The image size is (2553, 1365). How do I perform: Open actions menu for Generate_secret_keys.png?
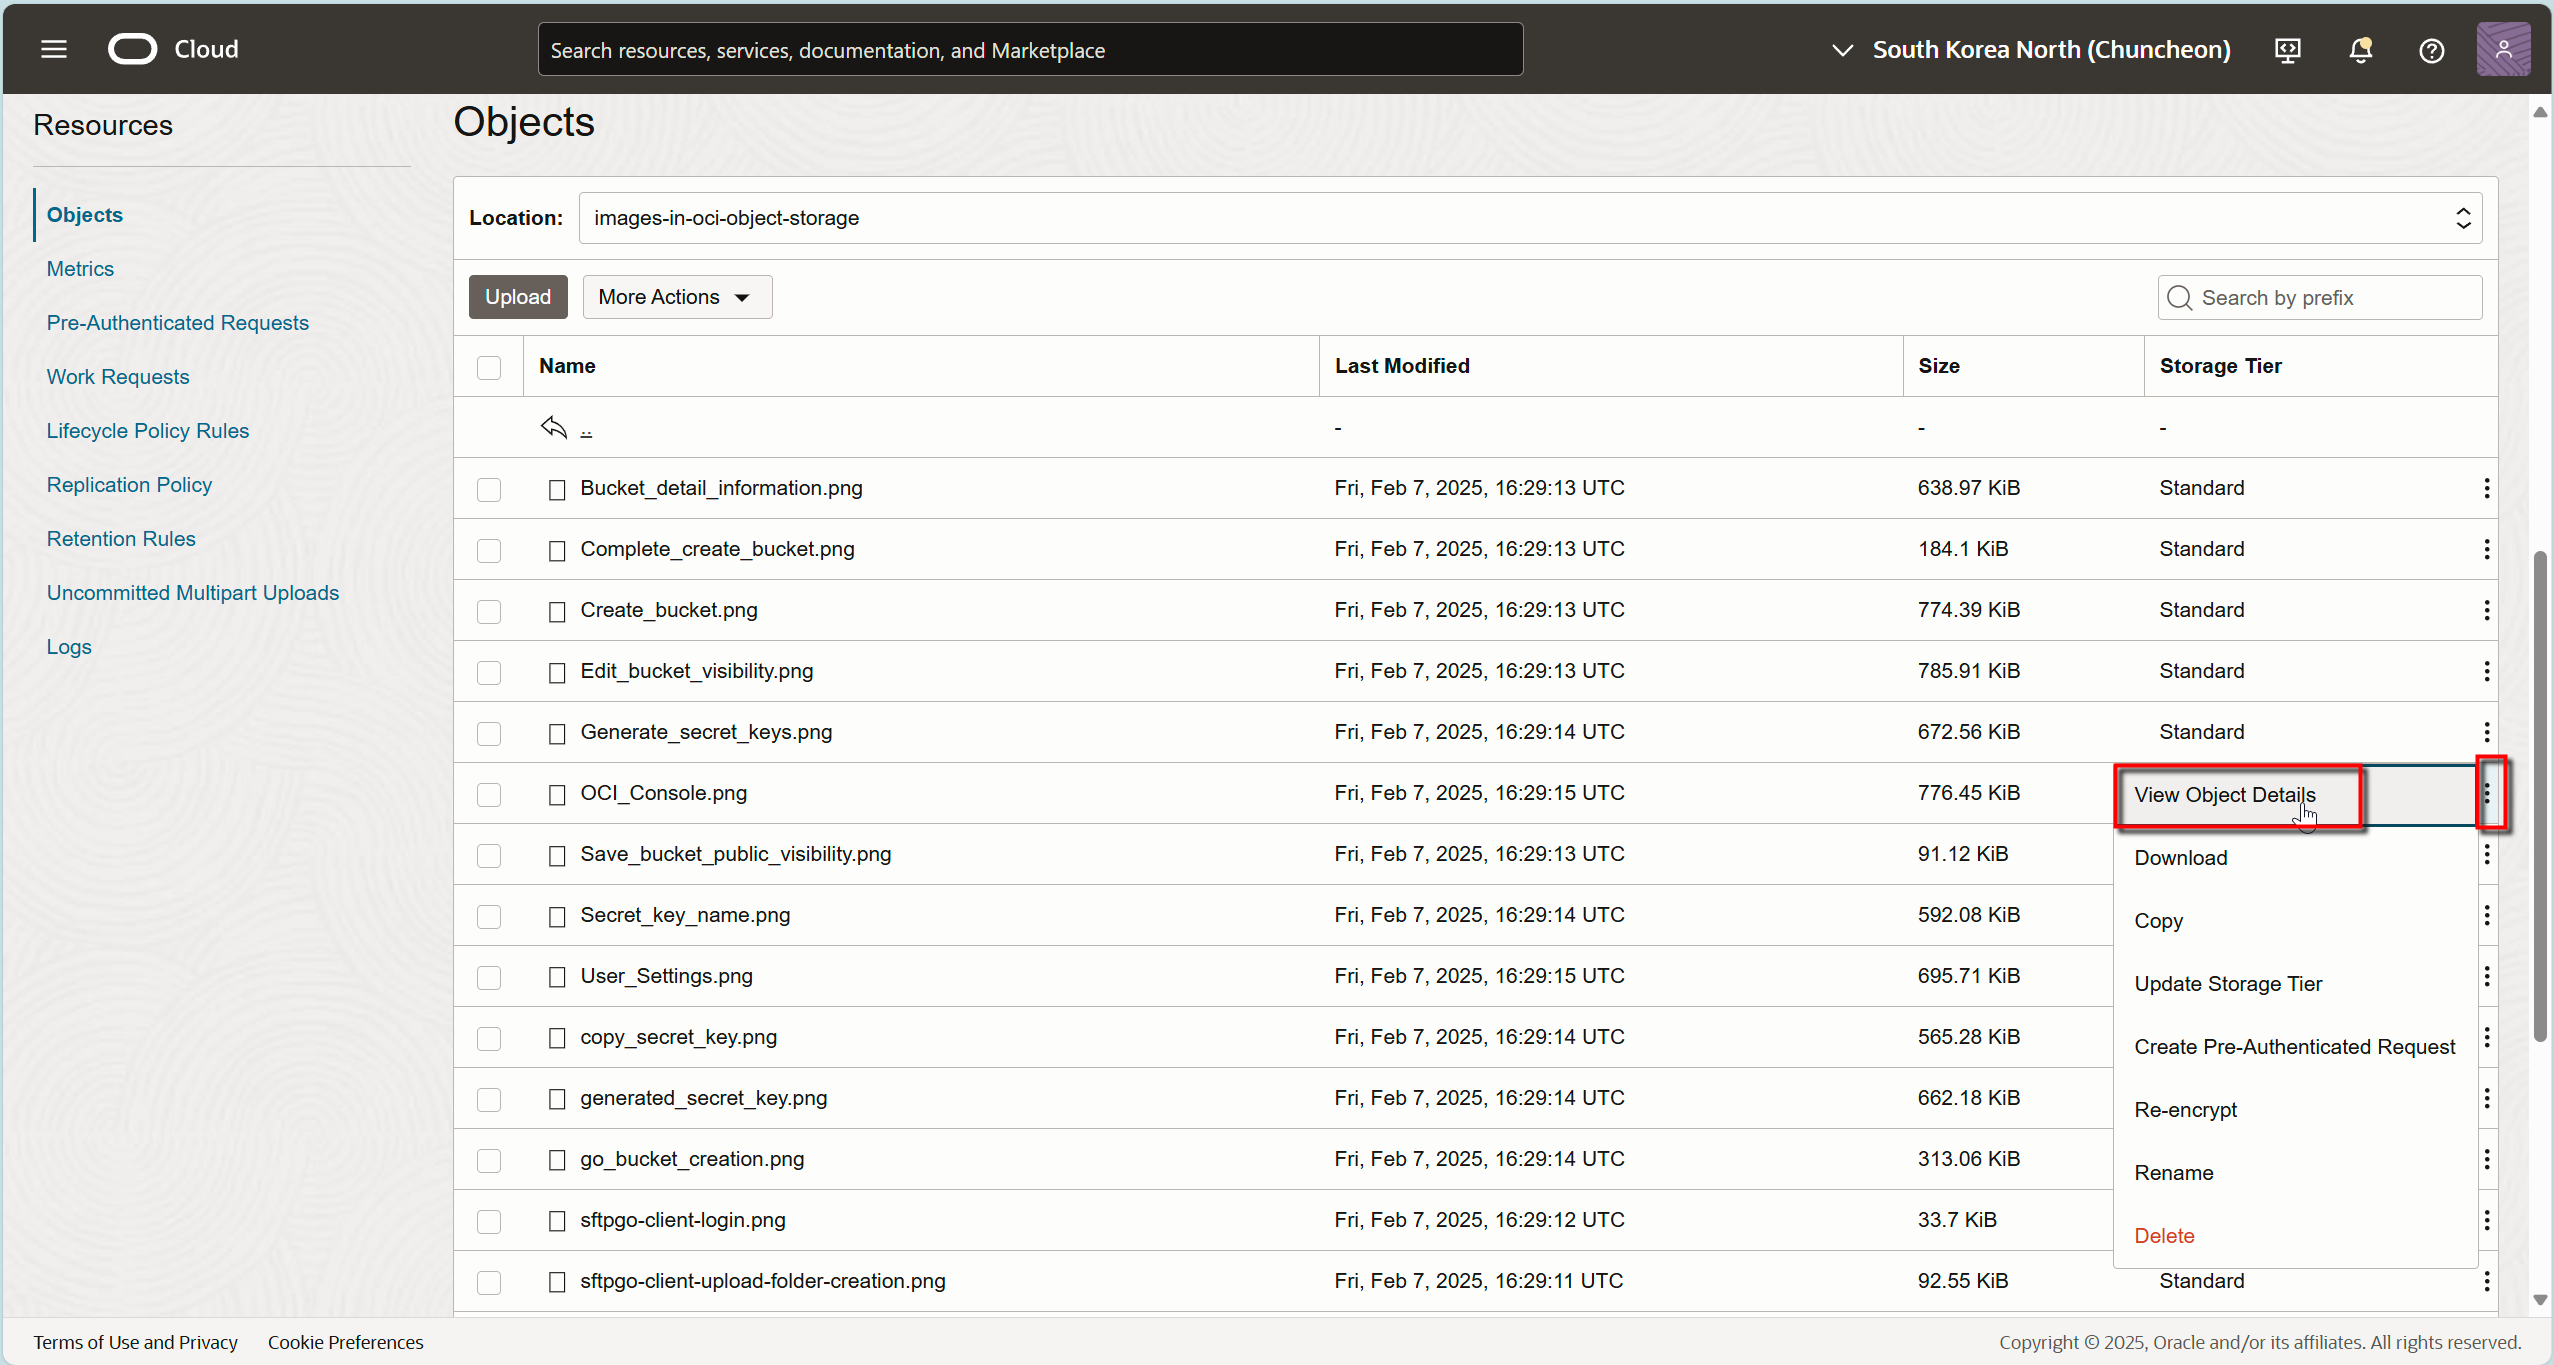click(x=2486, y=732)
